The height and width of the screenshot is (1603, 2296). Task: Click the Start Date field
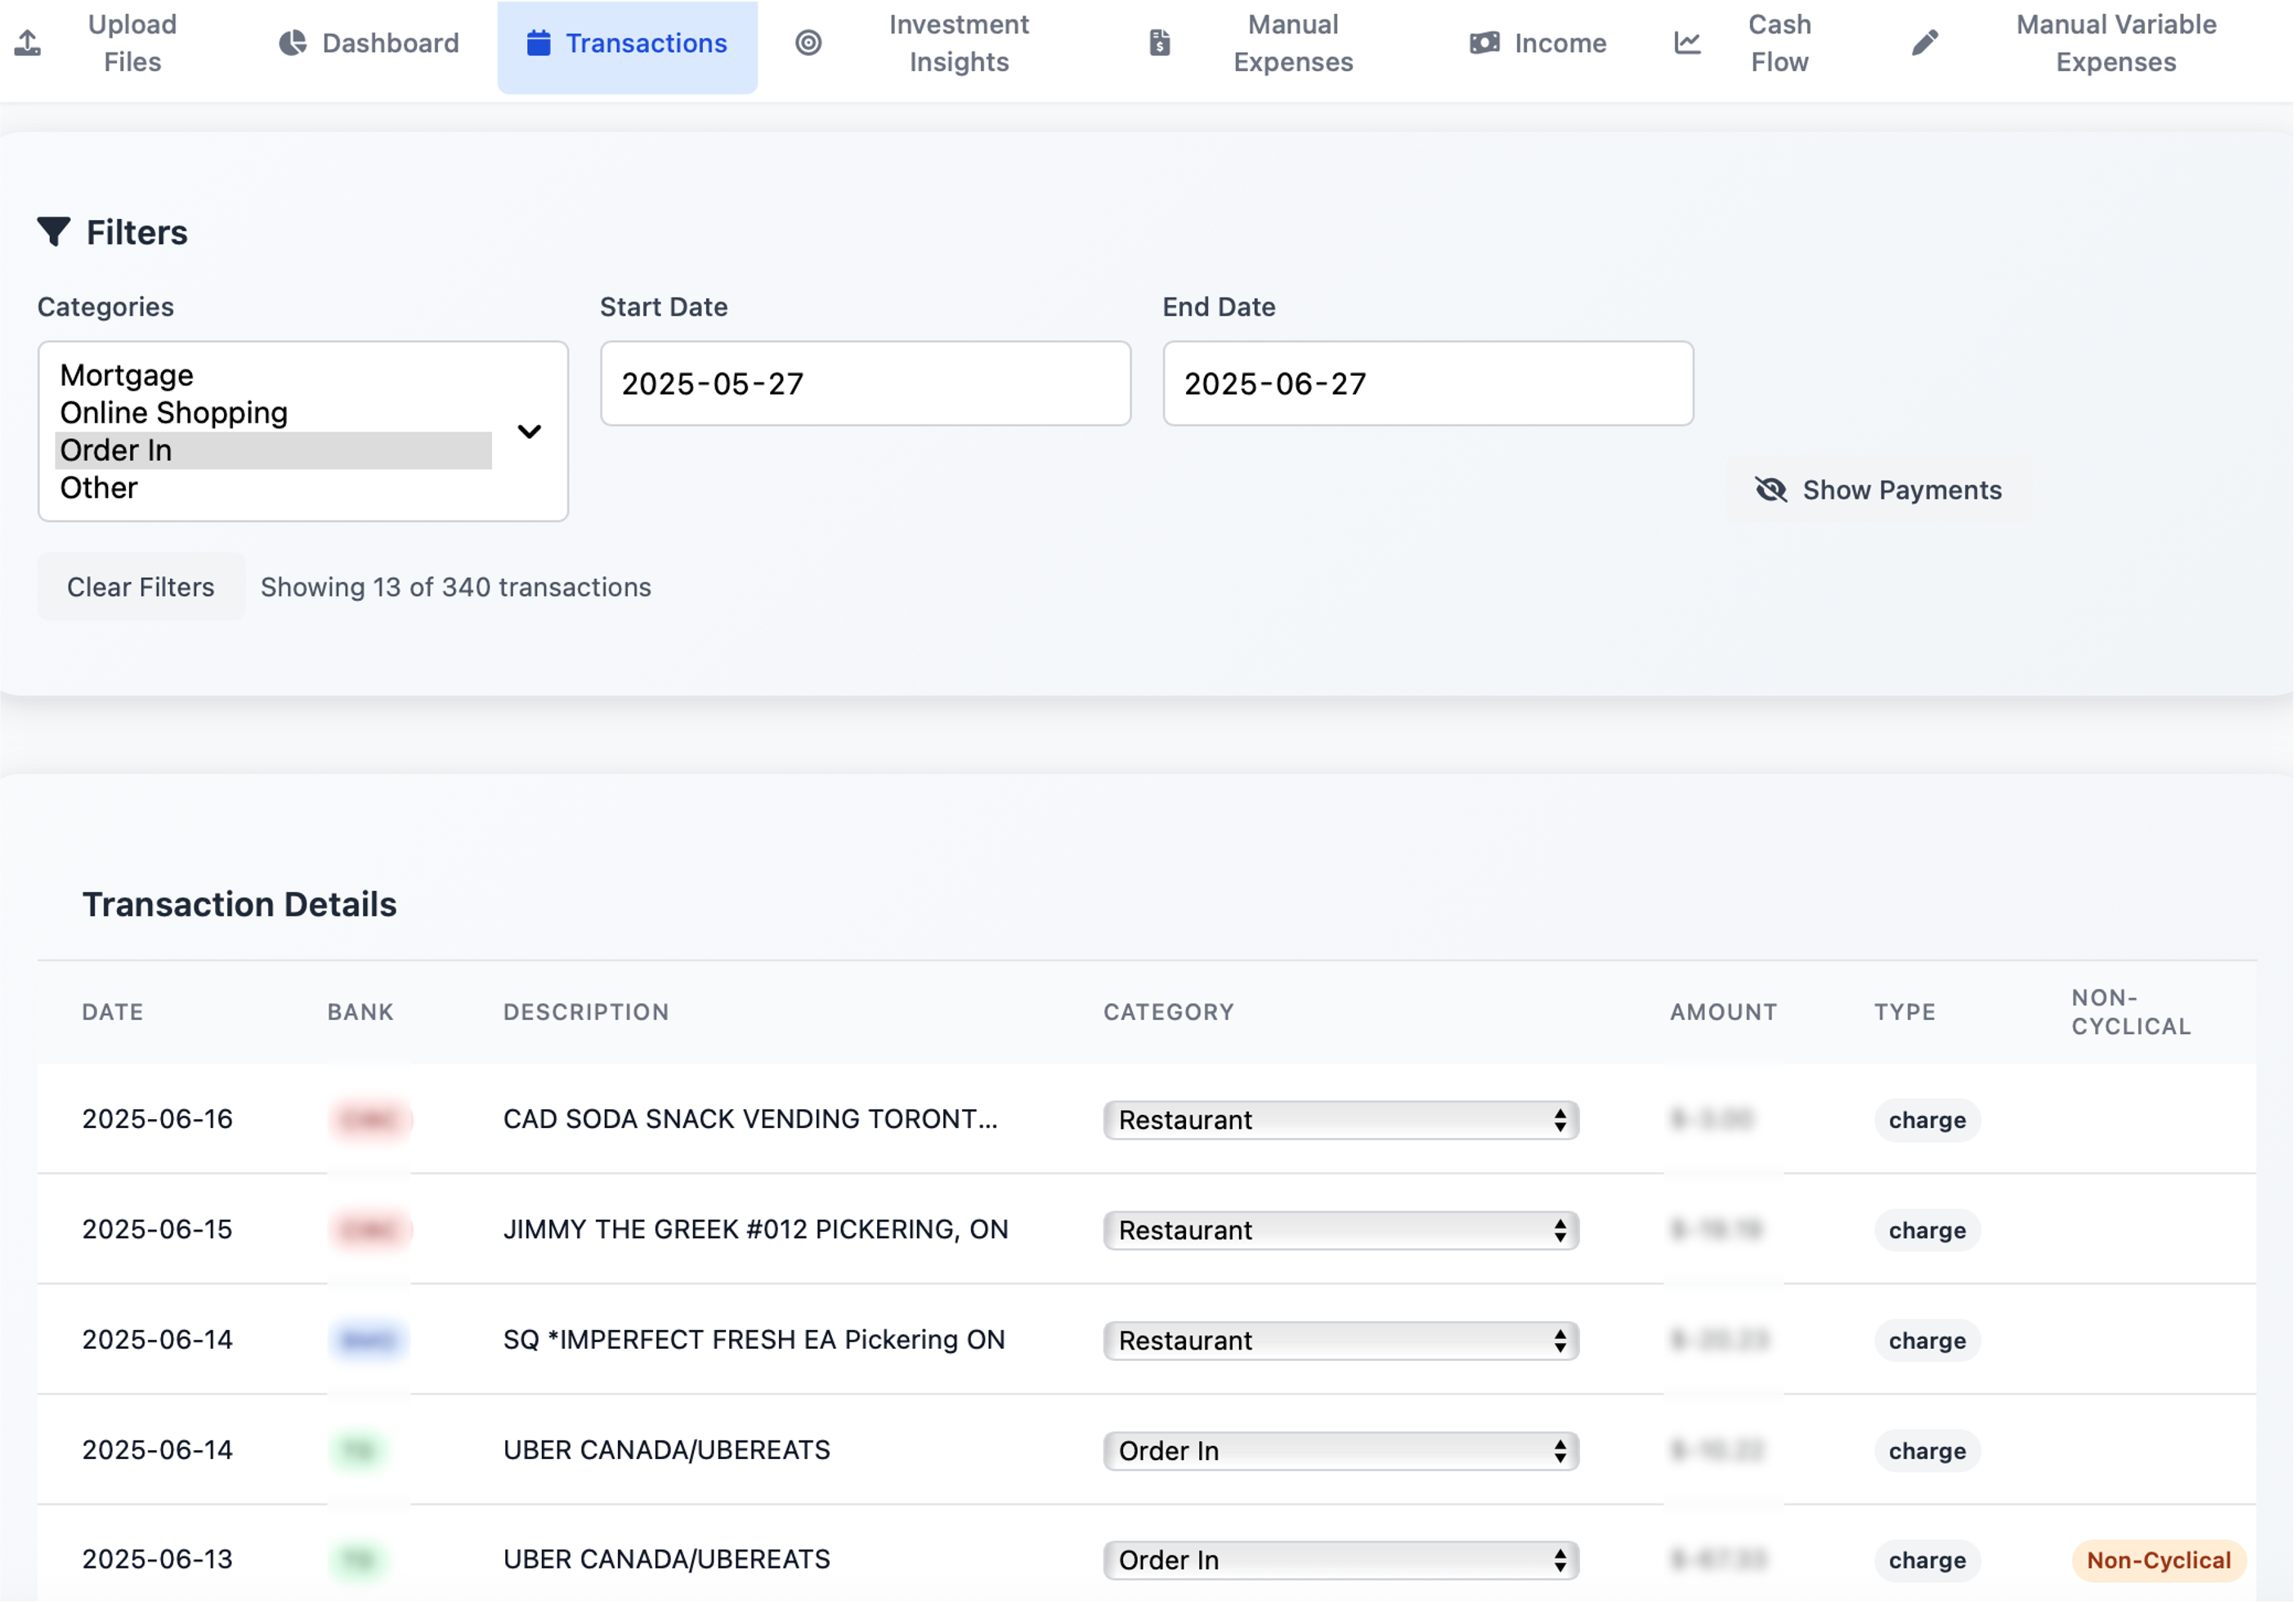865,384
